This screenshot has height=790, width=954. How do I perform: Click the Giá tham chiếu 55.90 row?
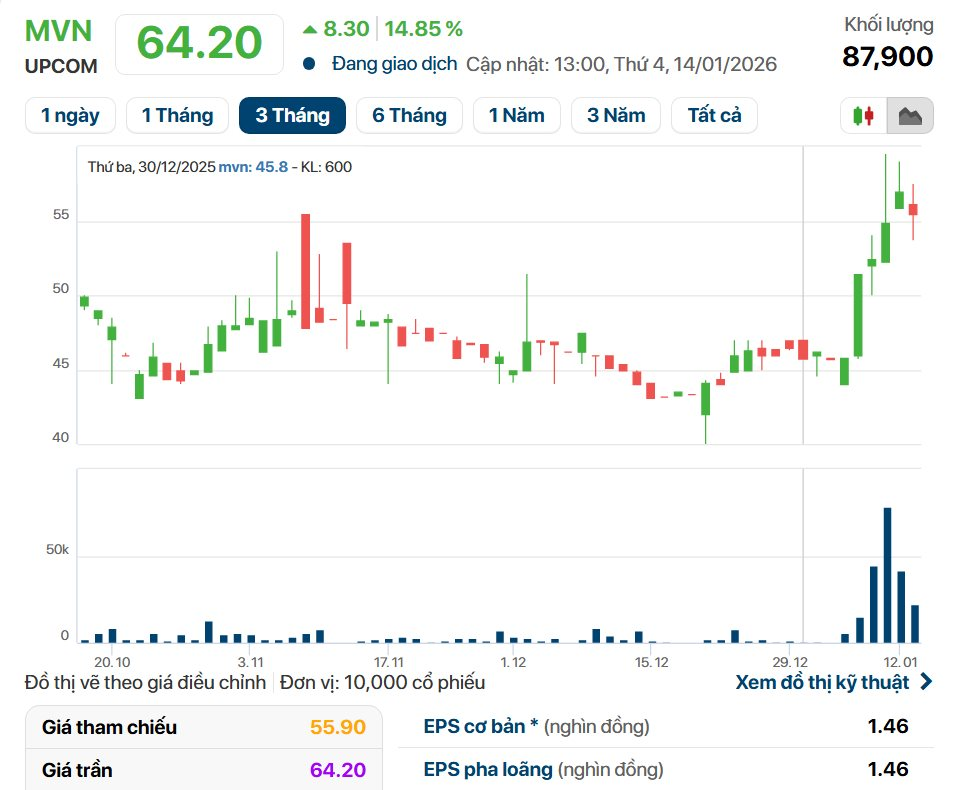203,727
